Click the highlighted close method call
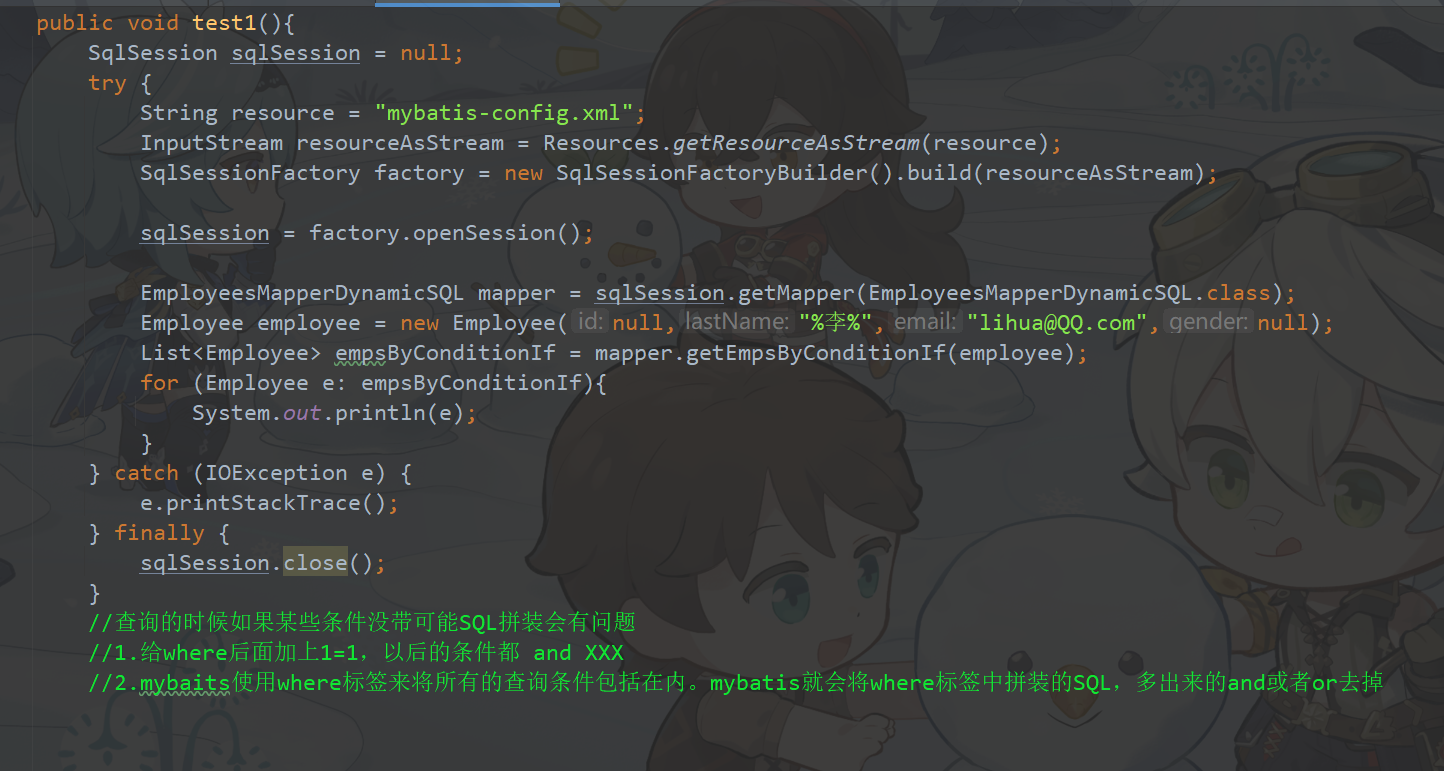The image size is (1444, 771). coord(315,563)
